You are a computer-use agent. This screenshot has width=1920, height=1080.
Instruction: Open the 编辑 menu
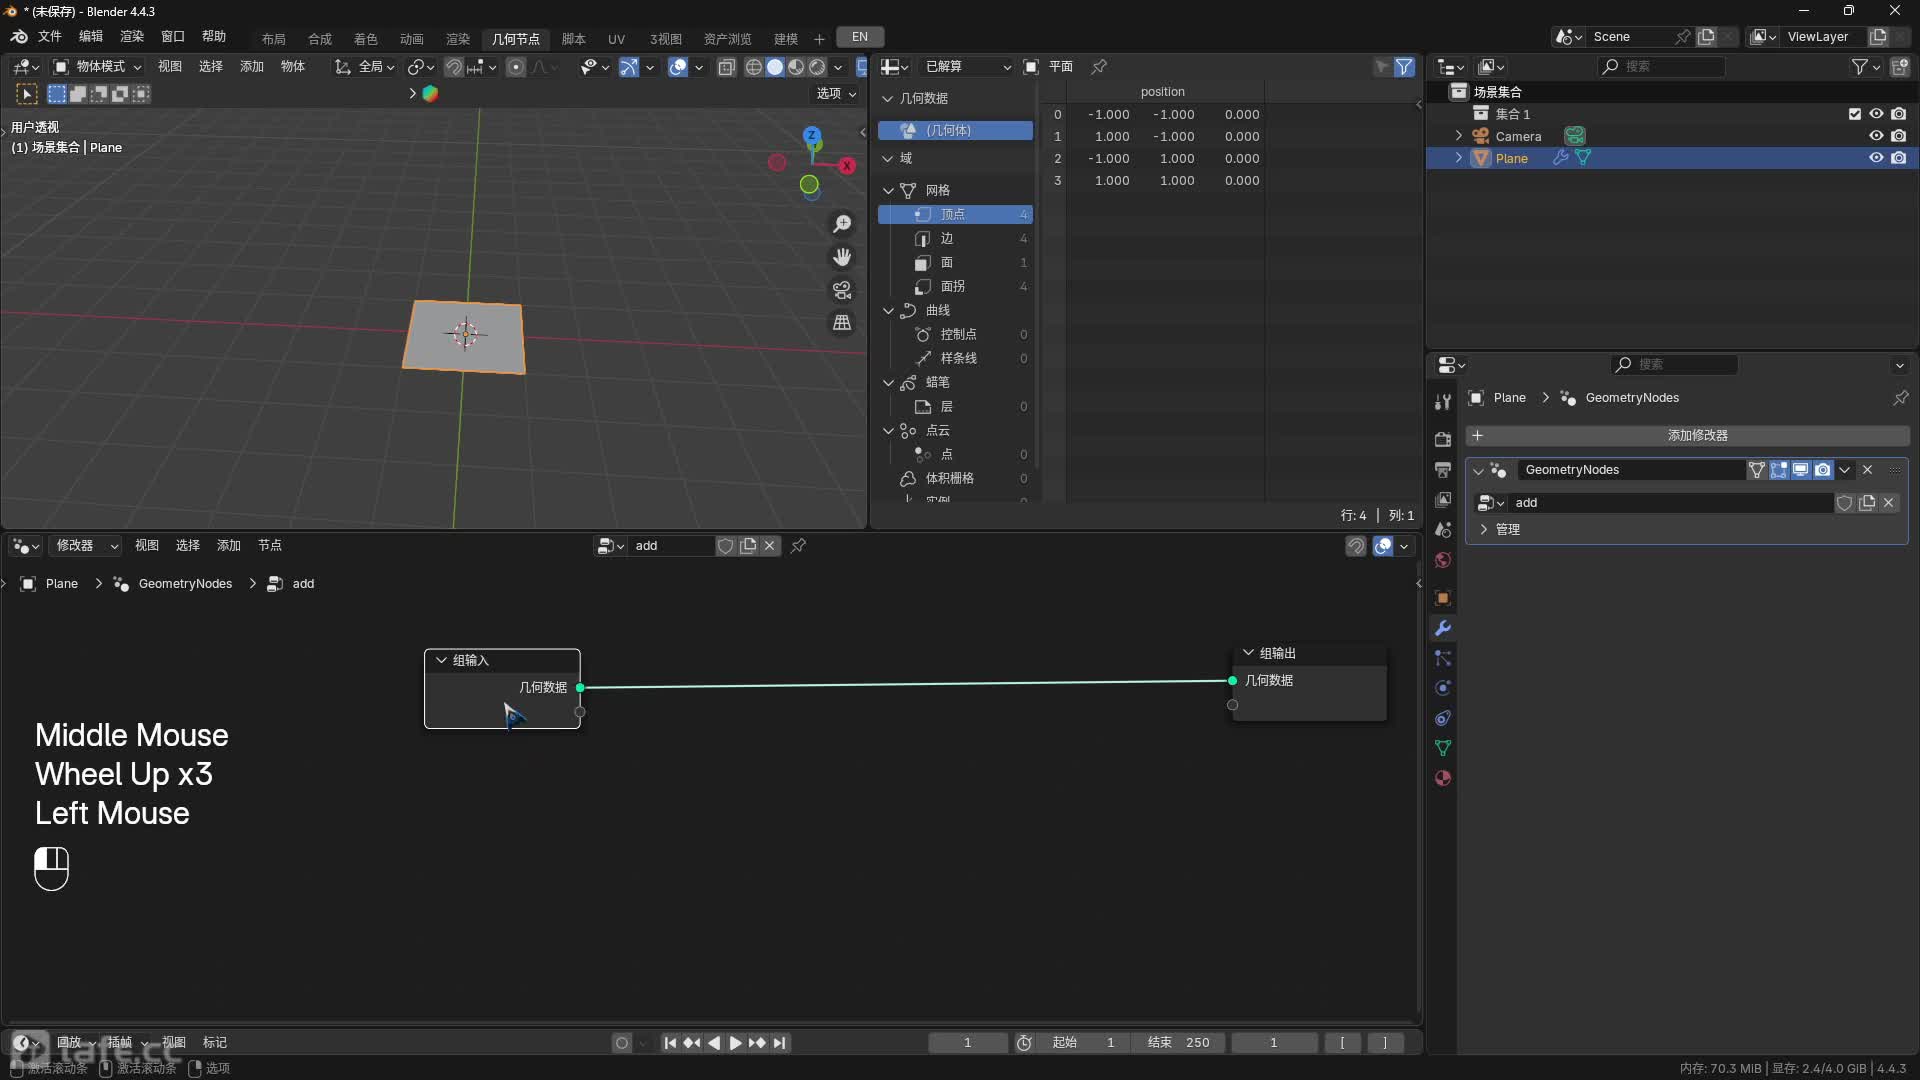click(91, 37)
